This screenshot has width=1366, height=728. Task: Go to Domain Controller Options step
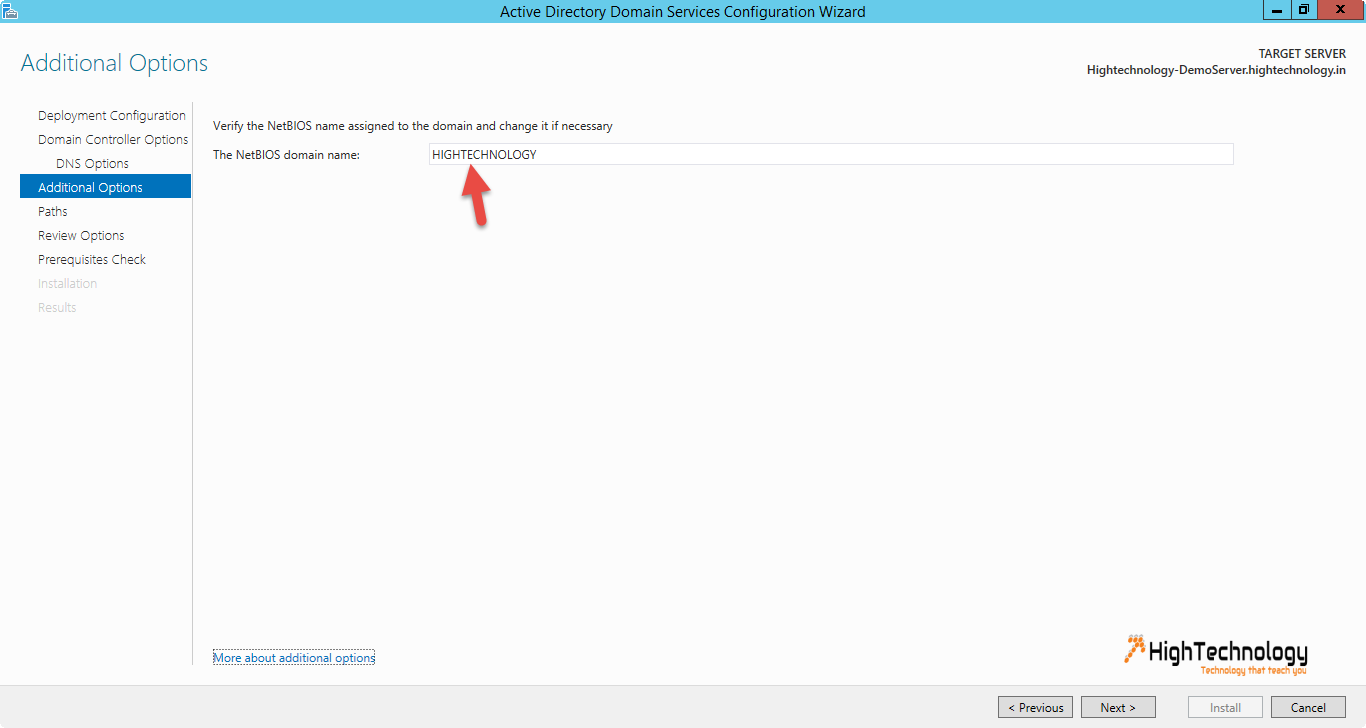[113, 139]
